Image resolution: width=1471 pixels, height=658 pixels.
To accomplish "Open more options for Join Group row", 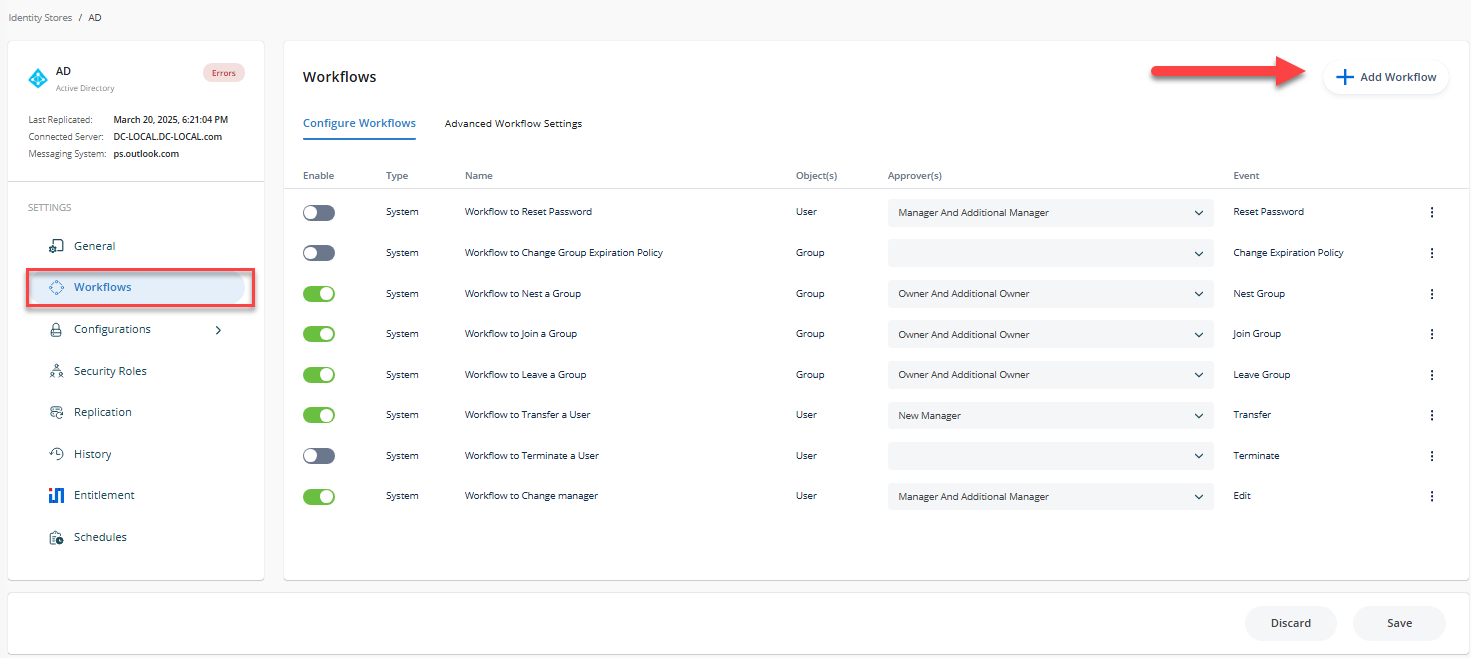I will click(x=1432, y=334).
